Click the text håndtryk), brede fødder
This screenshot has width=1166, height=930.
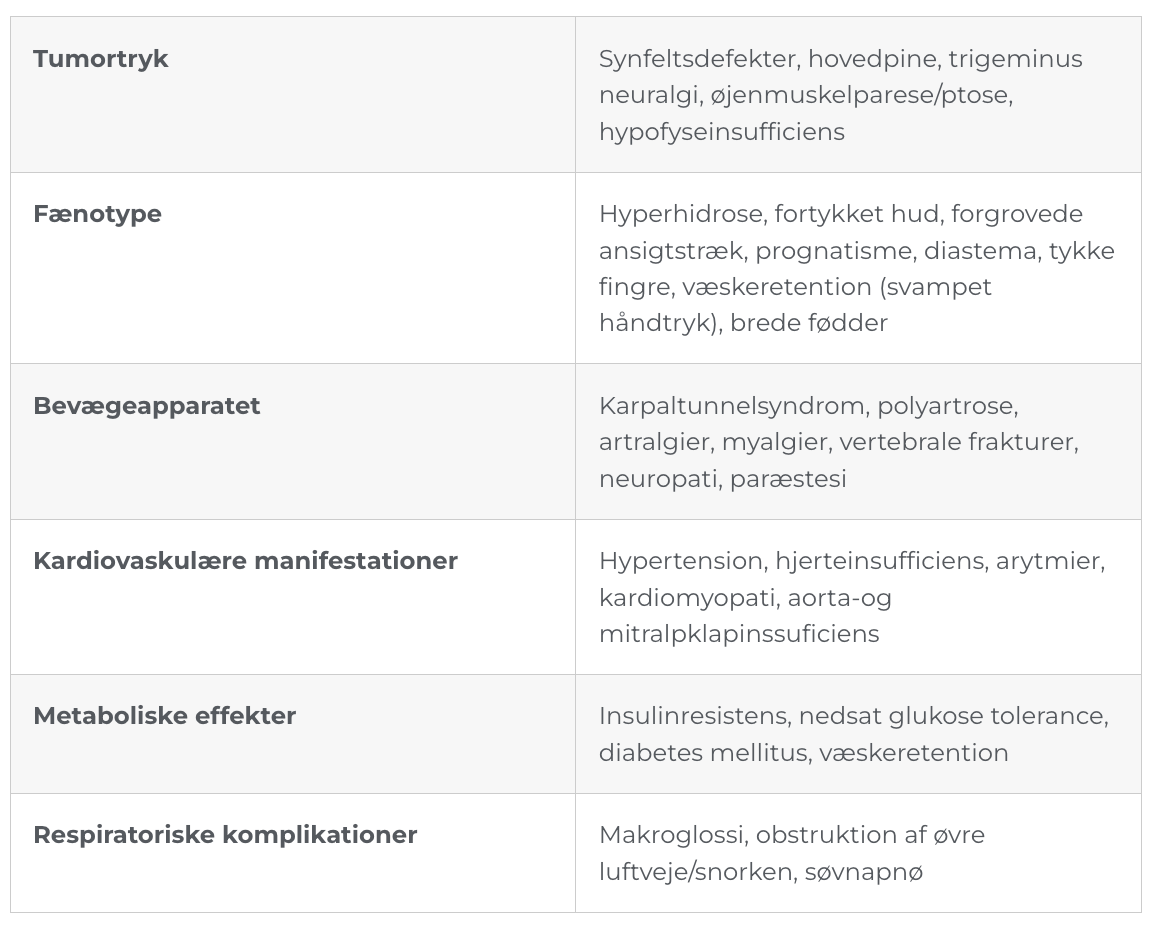(x=743, y=323)
